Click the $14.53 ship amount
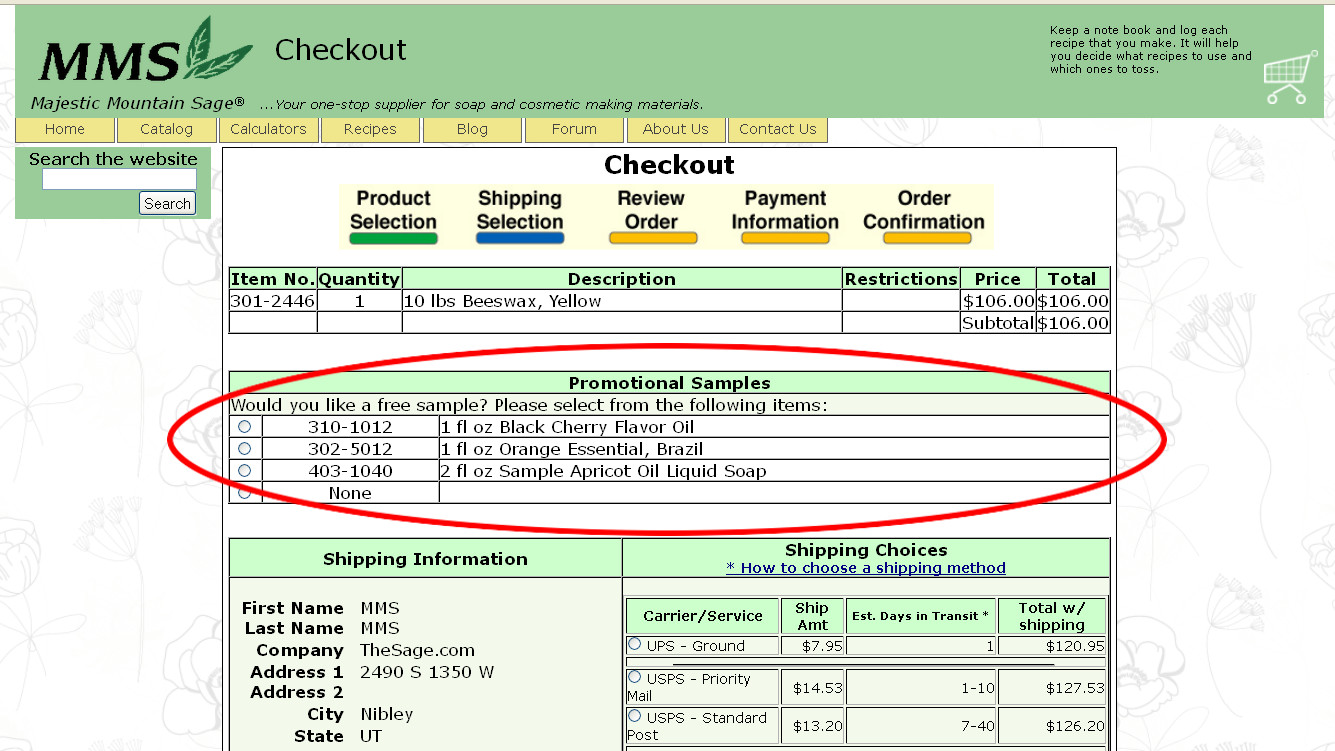 point(812,688)
